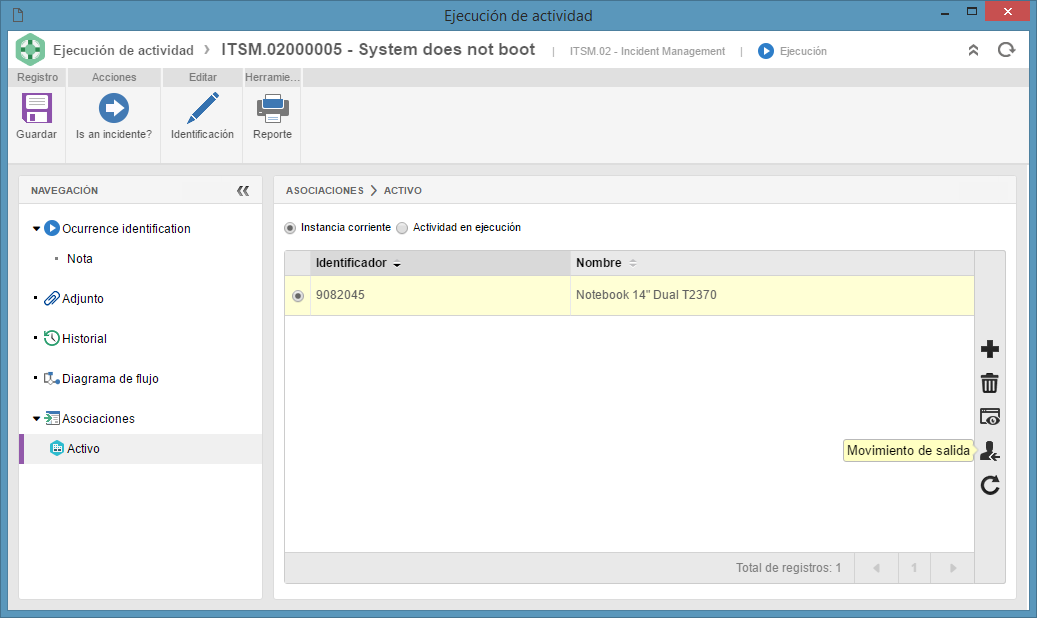This screenshot has height=618, width=1037.
Task: Sort by Identificador column arrow
Action: tap(397, 264)
